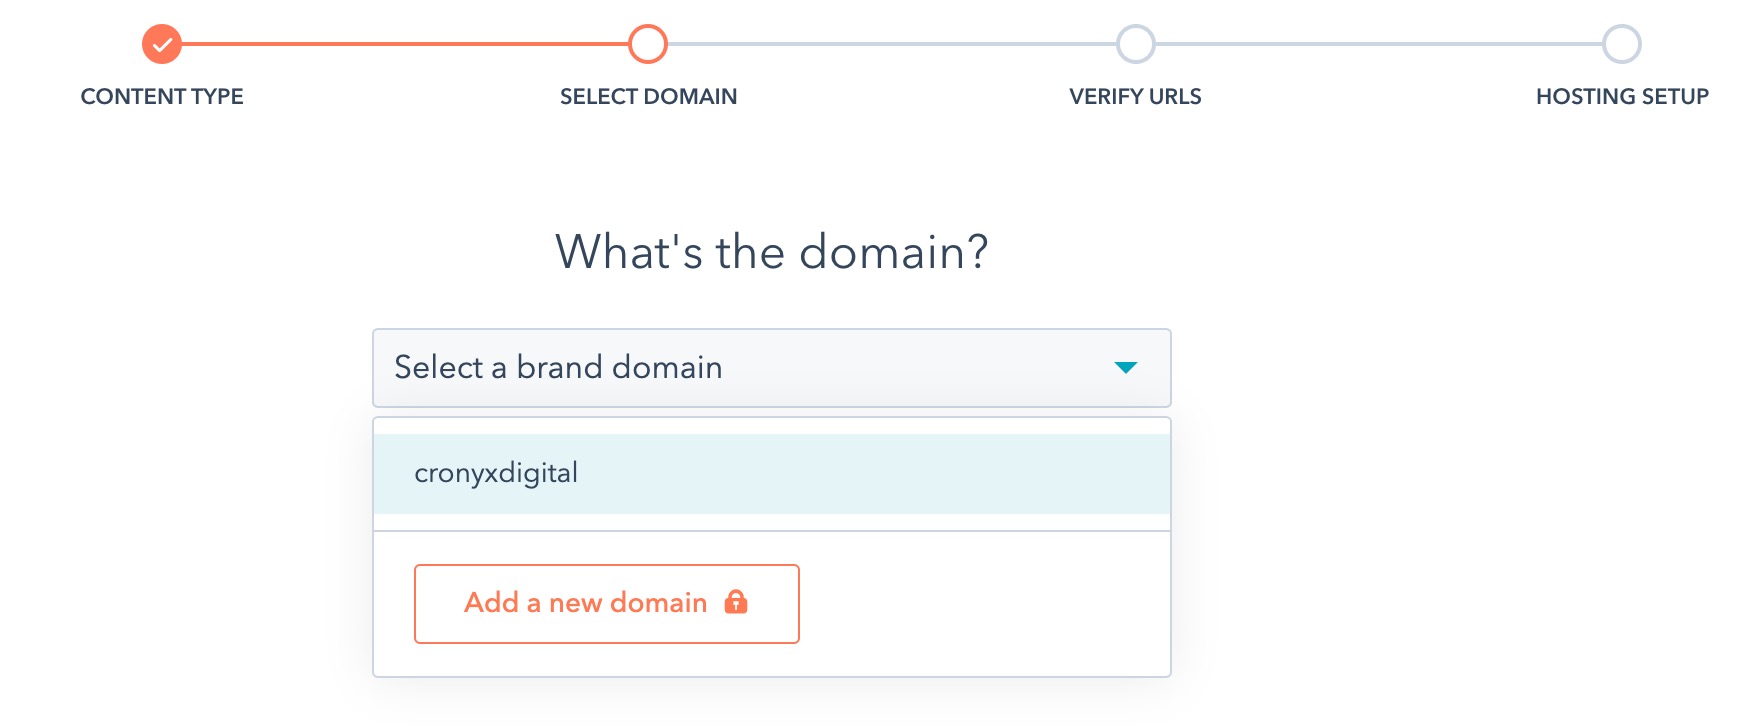Click the teal dropdown caret arrow
1762x726 pixels.
tap(1126, 368)
